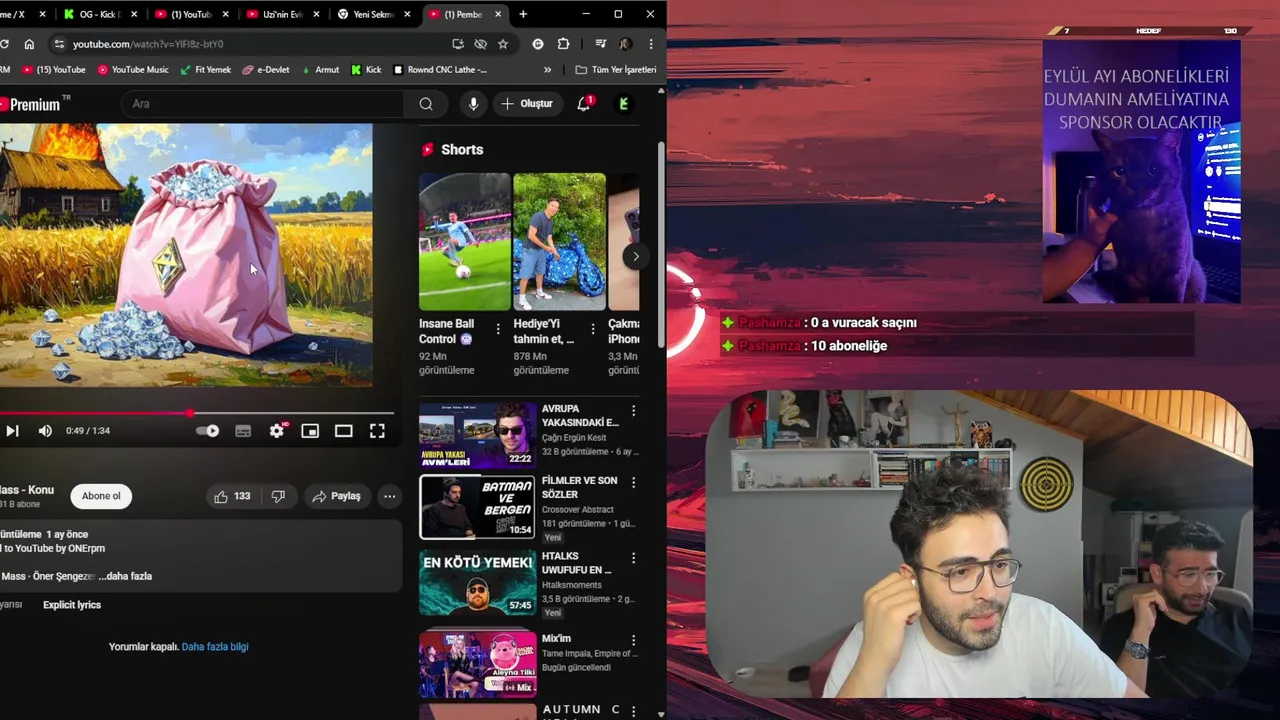Open Chrome three-dot menu
Screen dimensions: 1280x720
pyautogui.click(x=651, y=44)
